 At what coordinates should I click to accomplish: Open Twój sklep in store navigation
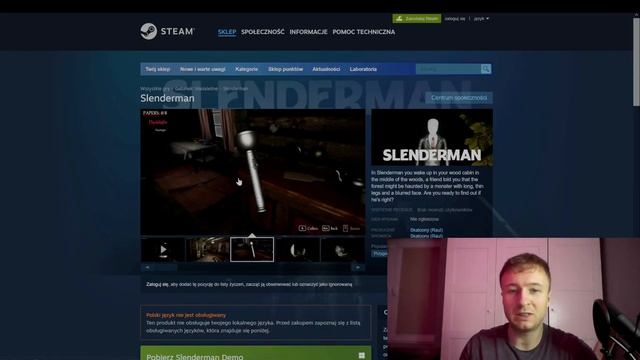(x=158, y=69)
